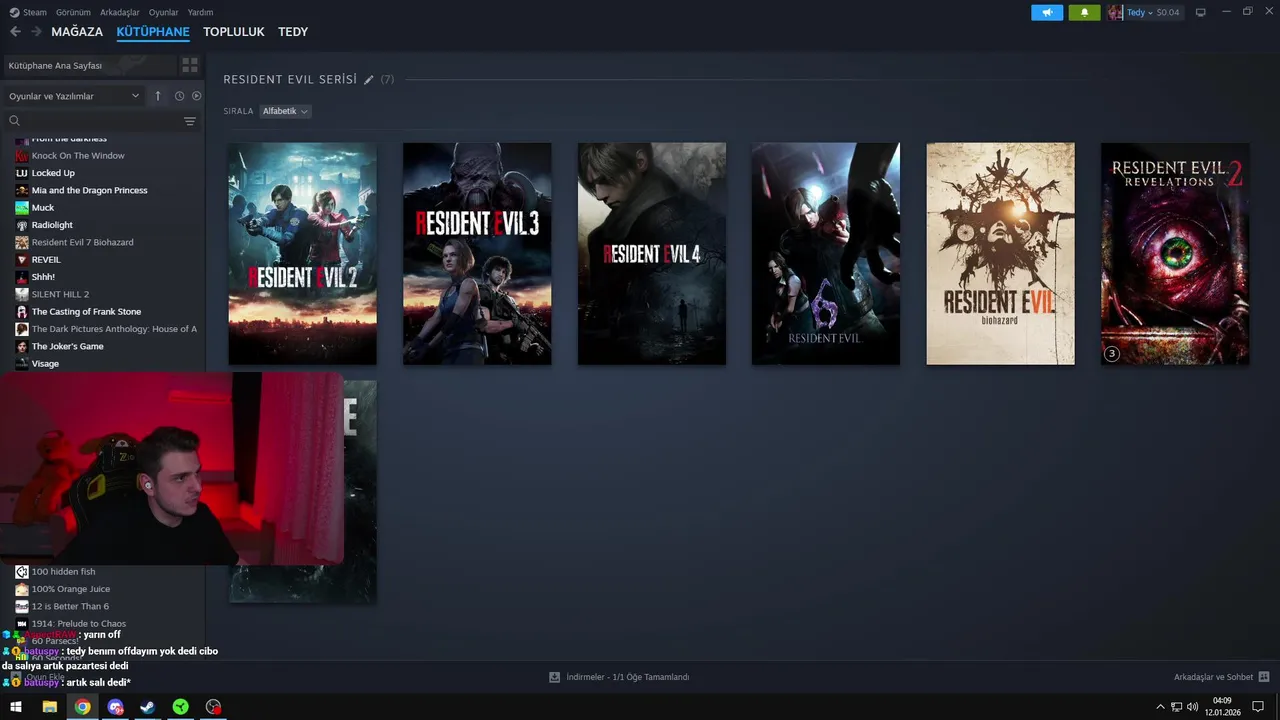Open the Görünüm menu
Image resolution: width=1280 pixels, height=720 pixels.
pyautogui.click(x=73, y=12)
